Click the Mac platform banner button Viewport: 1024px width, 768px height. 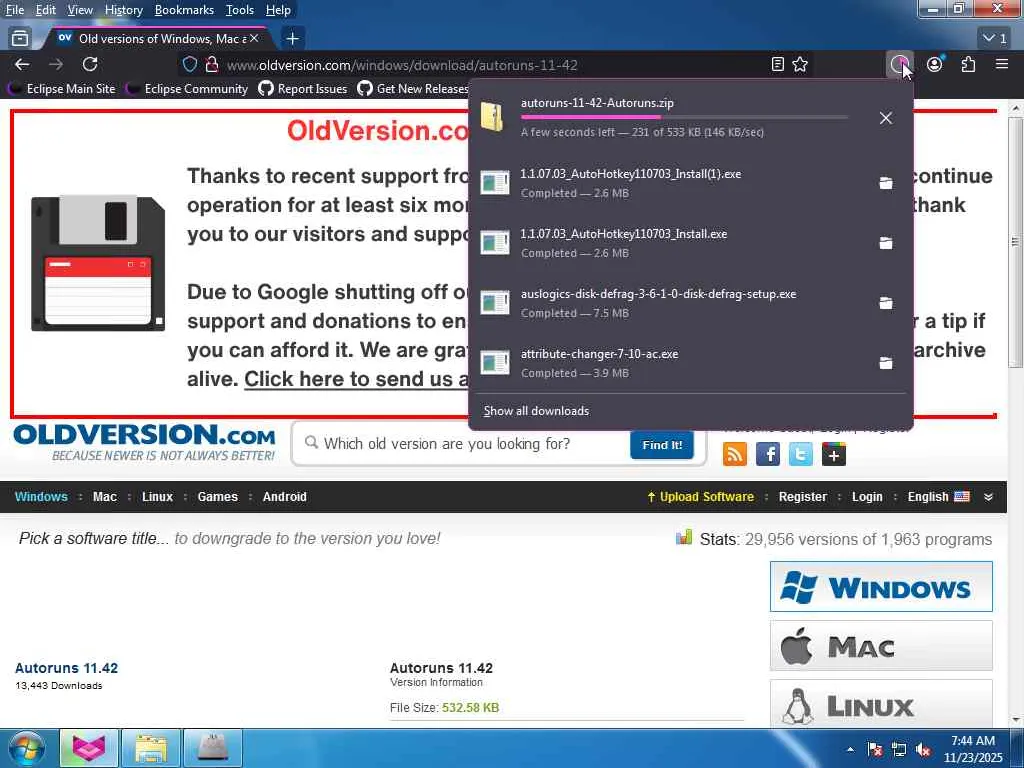tap(881, 646)
